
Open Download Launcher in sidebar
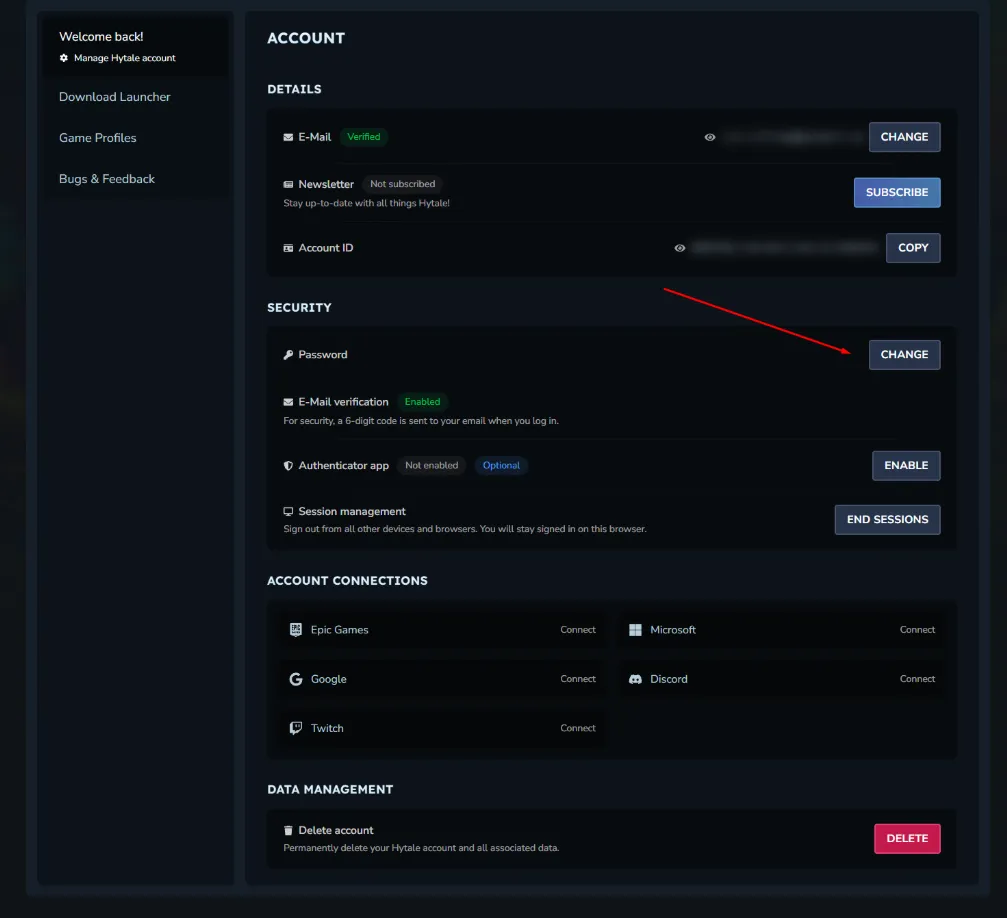(x=115, y=97)
